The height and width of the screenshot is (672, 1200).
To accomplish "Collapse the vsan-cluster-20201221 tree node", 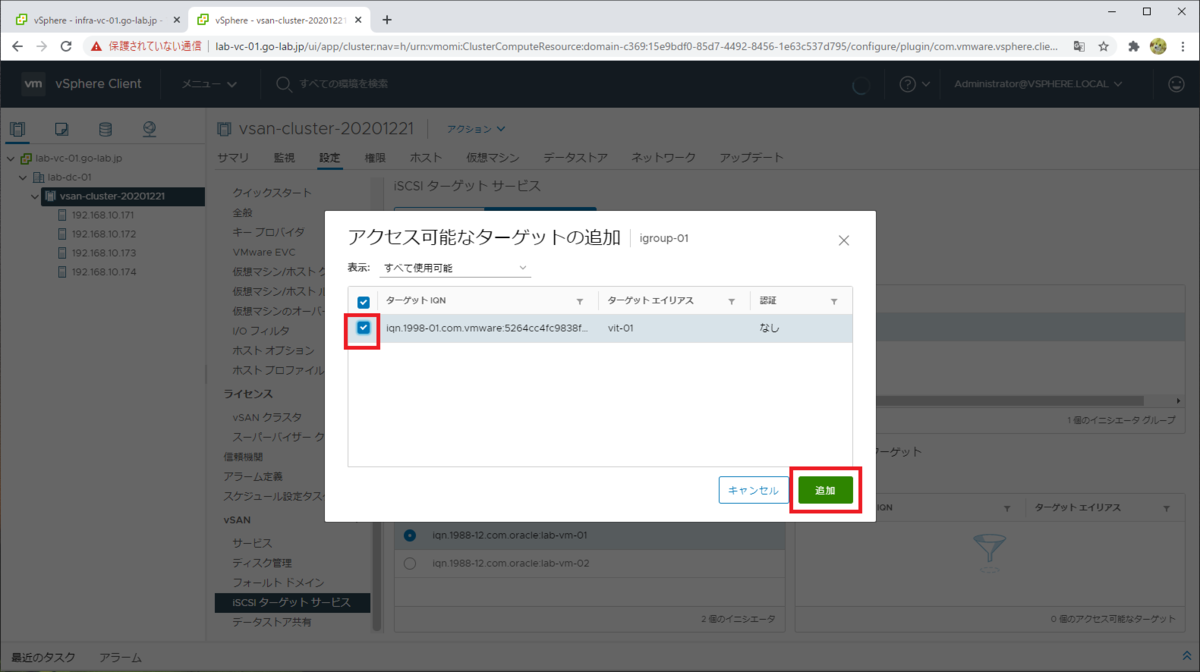I will click(x=36, y=196).
